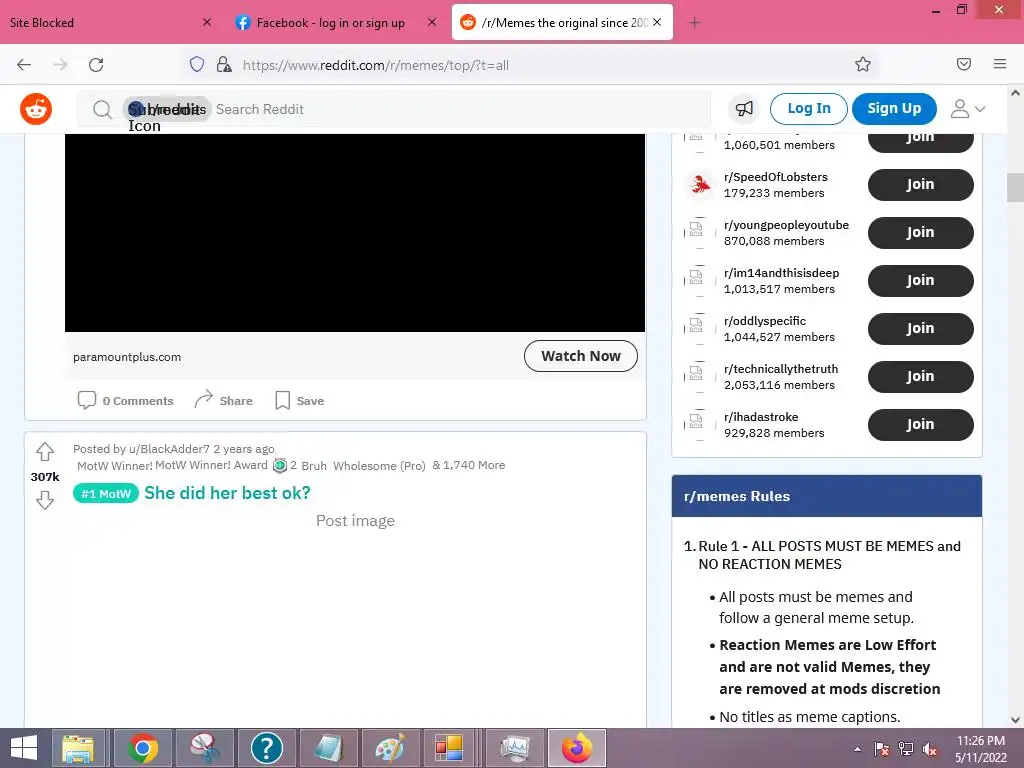The width and height of the screenshot is (1024, 768).
Task: Open the Firefox hamburger menu
Action: pyautogui.click(x=1000, y=64)
